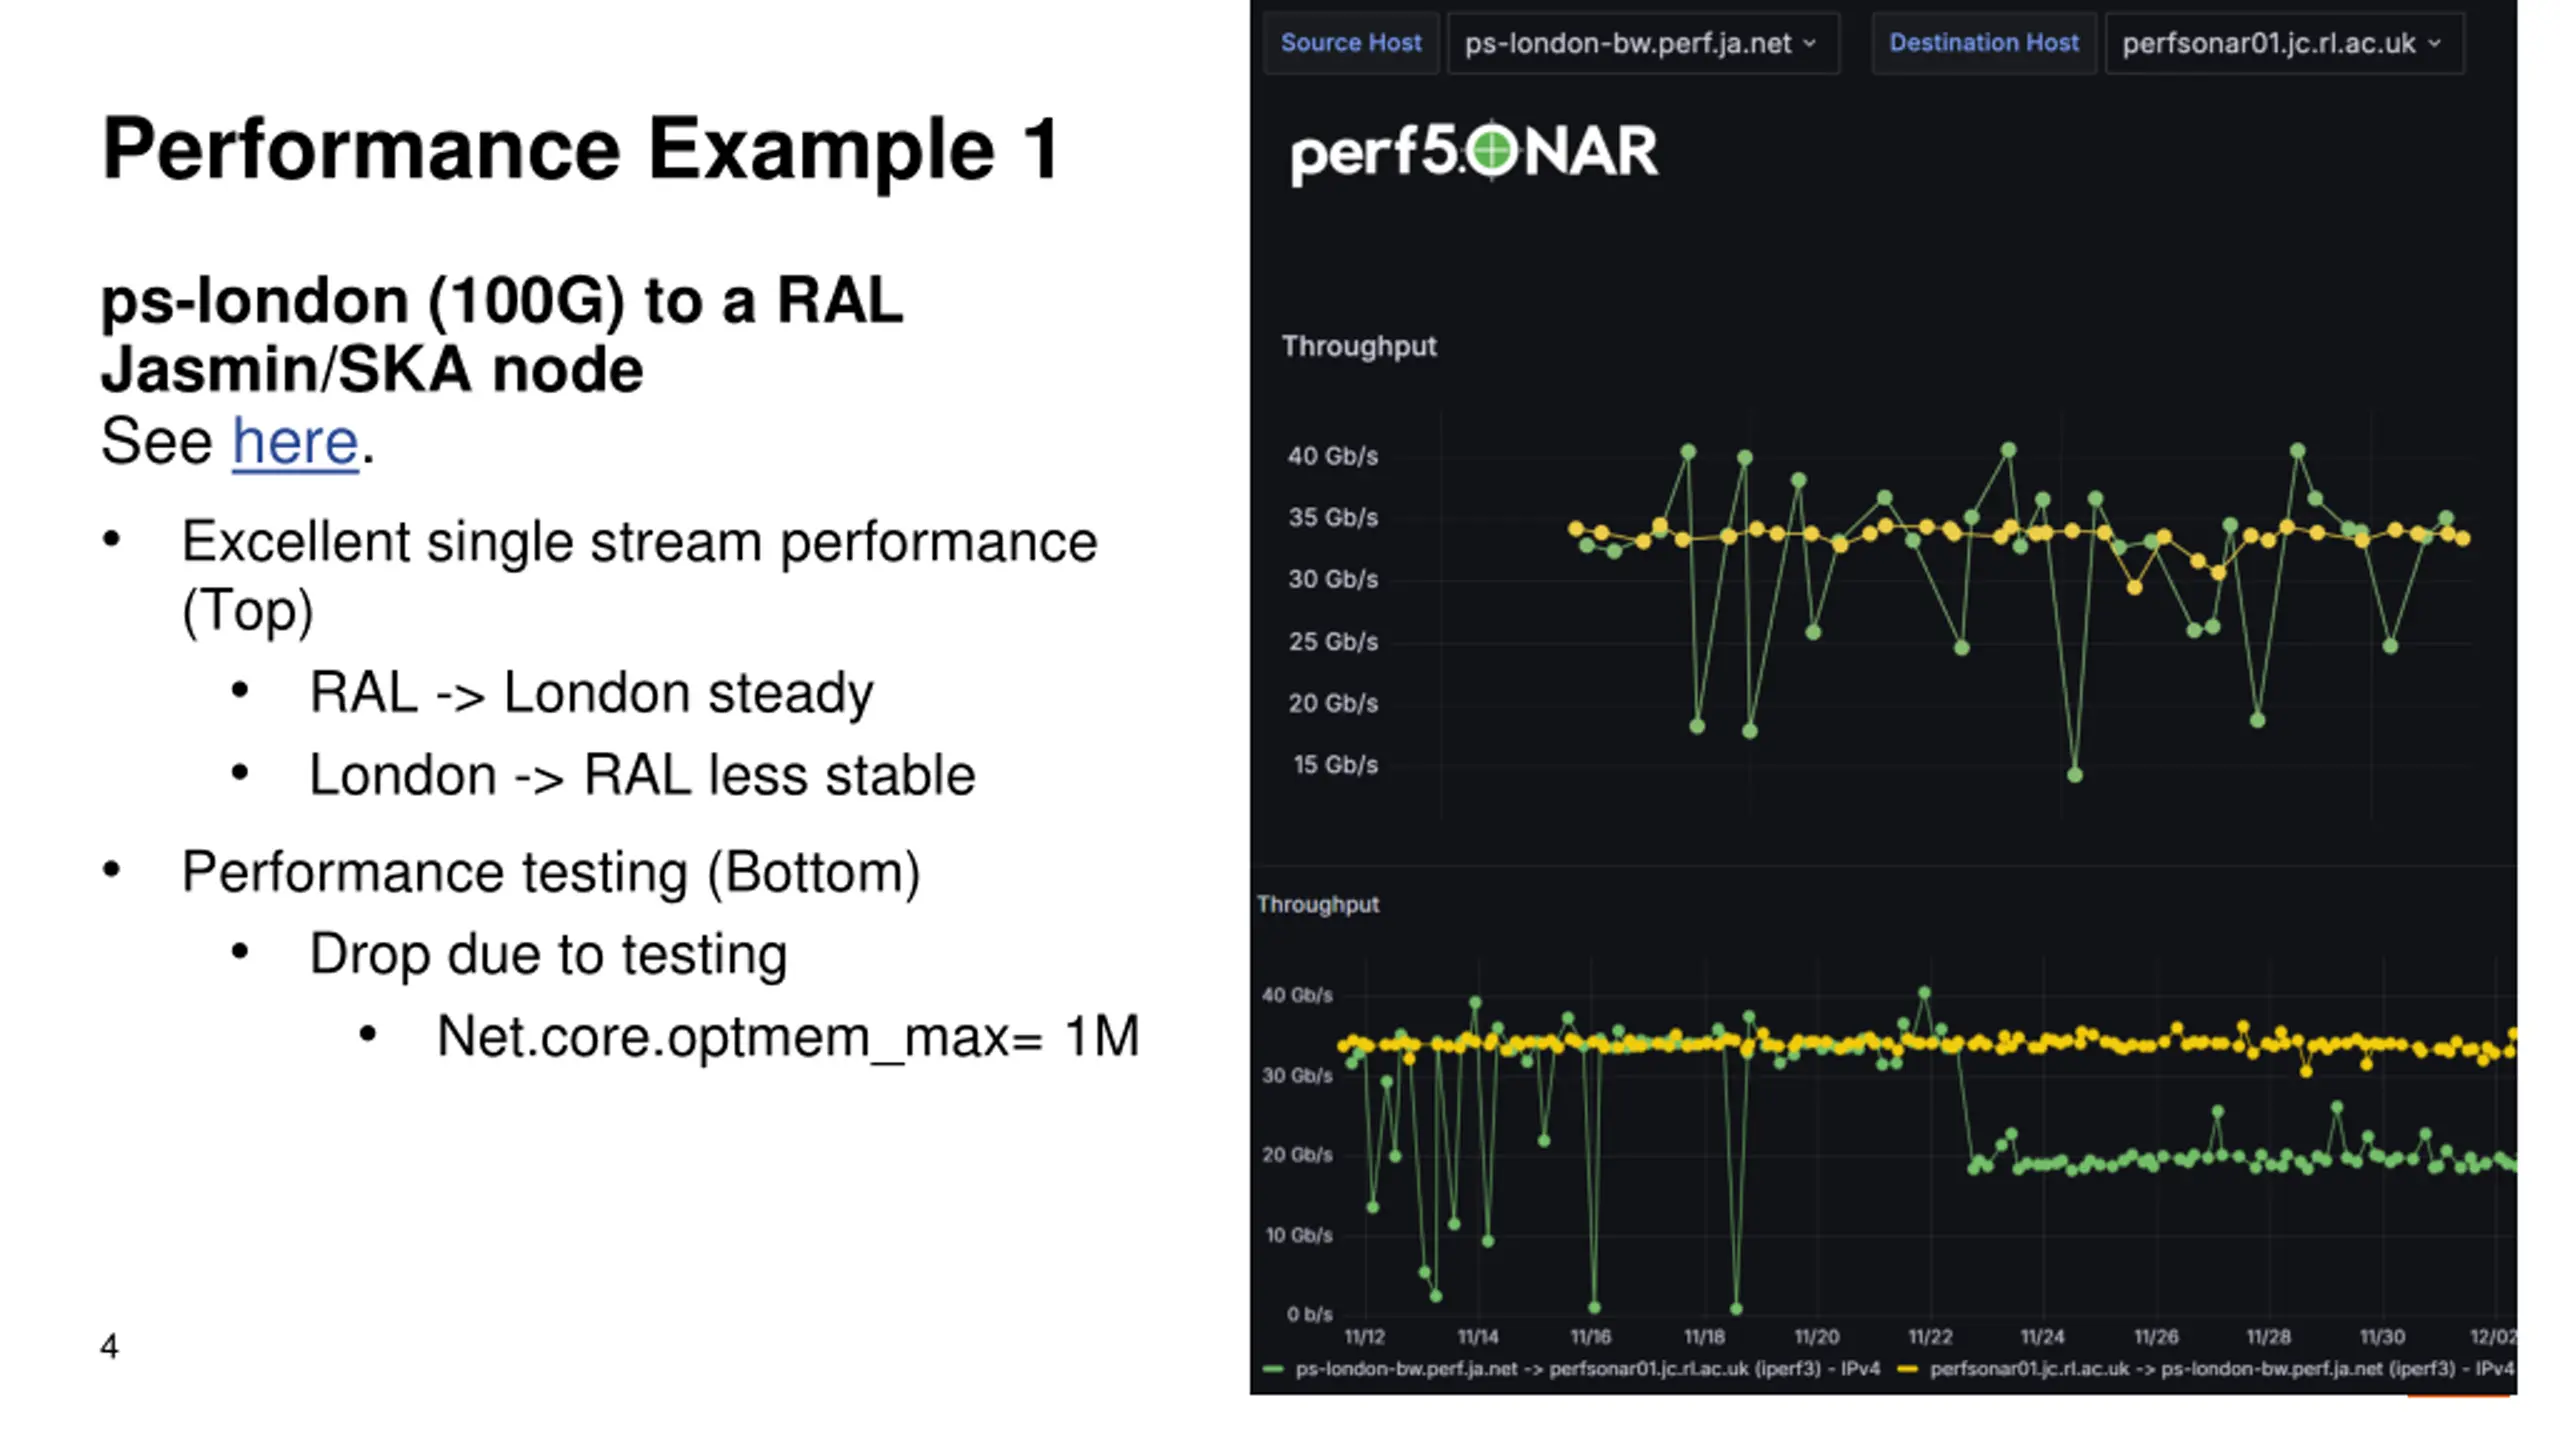Click the 40 Gb/s label on top chart
The image size is (2560, 1440).
(x=1333, y=456)
